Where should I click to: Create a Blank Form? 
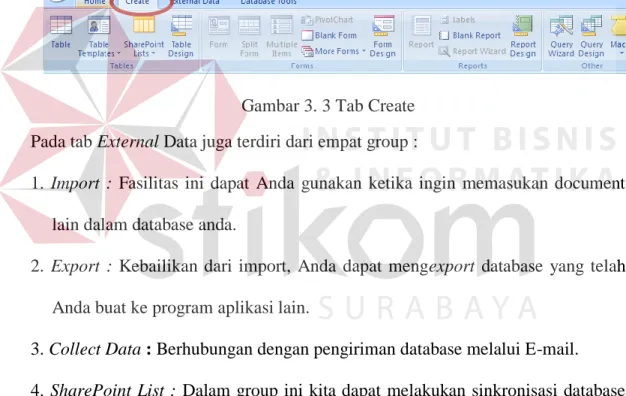(329, 36)
